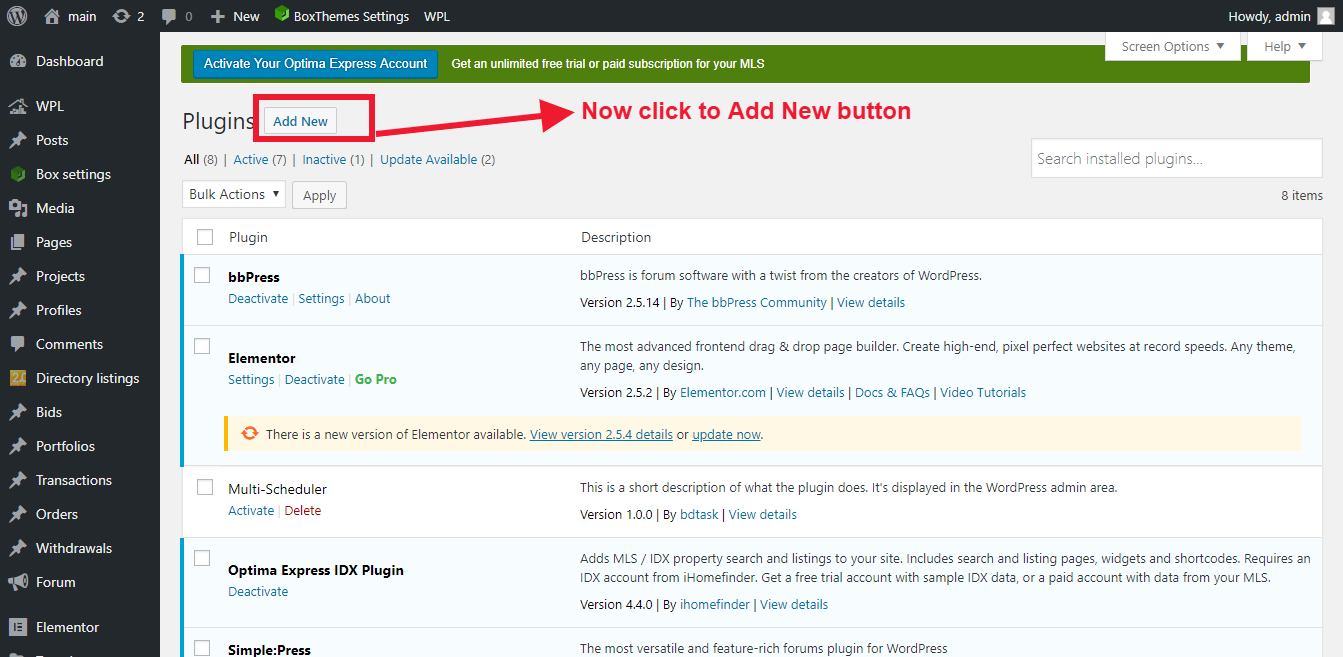Click the admin avatar icon
1343x657 pixels.
1325,16
